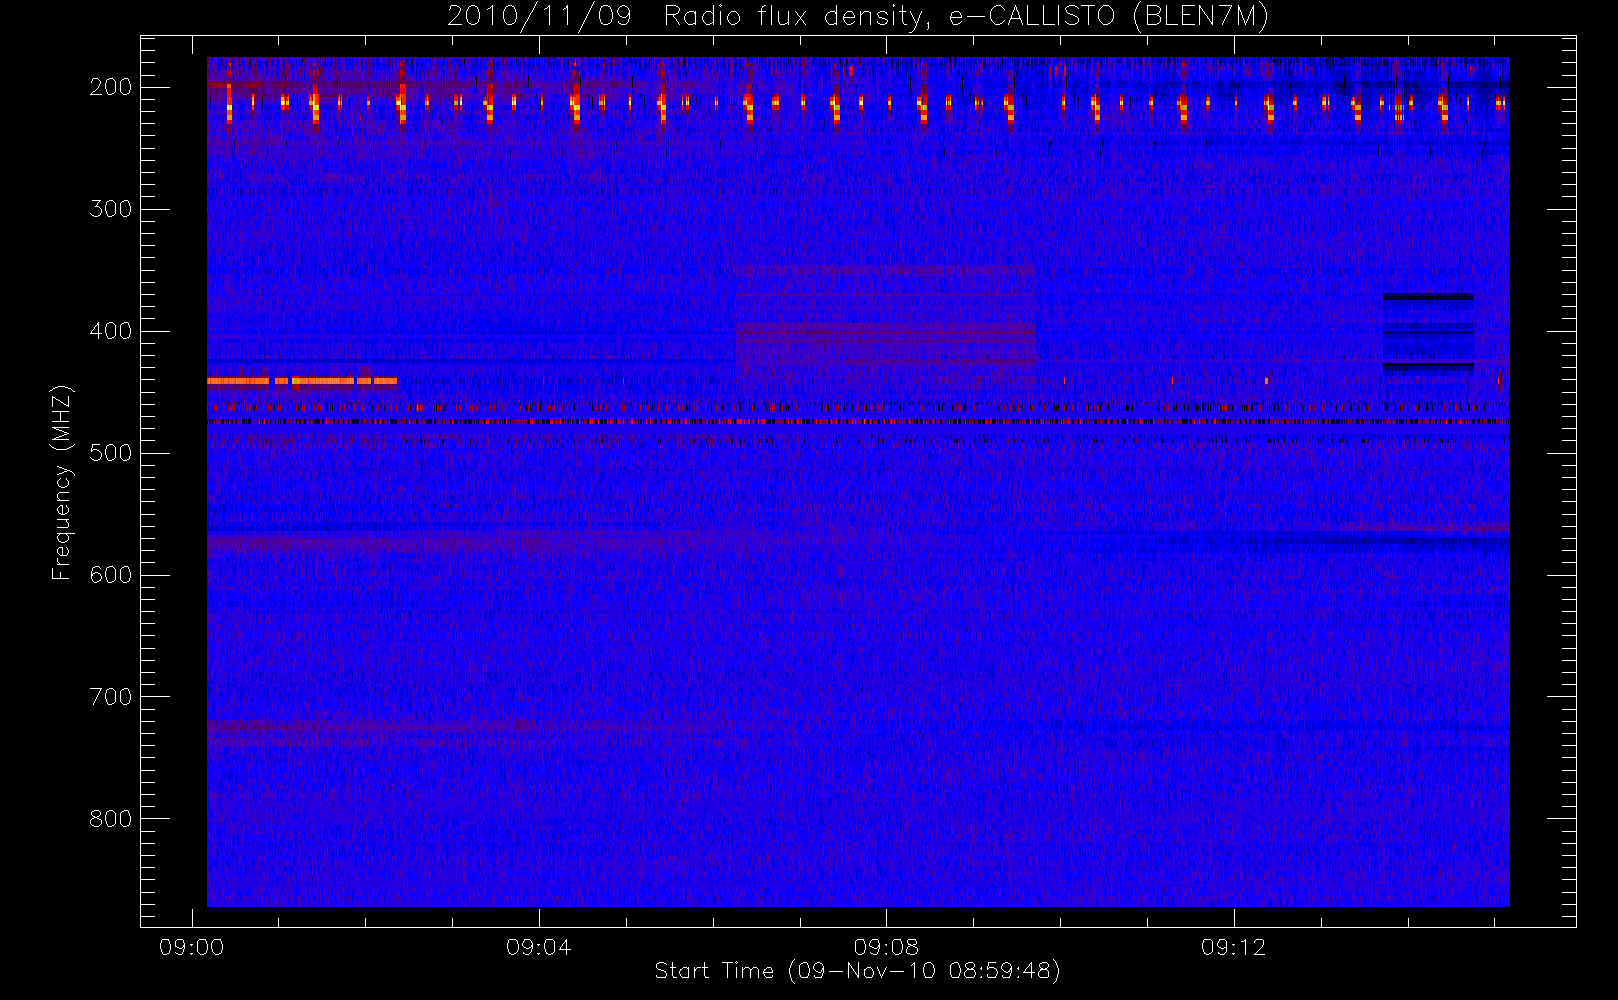This screenshot has height=1000, width=1618.
Task: Select the 800 frequency tick label
Action: click(111, 819)
